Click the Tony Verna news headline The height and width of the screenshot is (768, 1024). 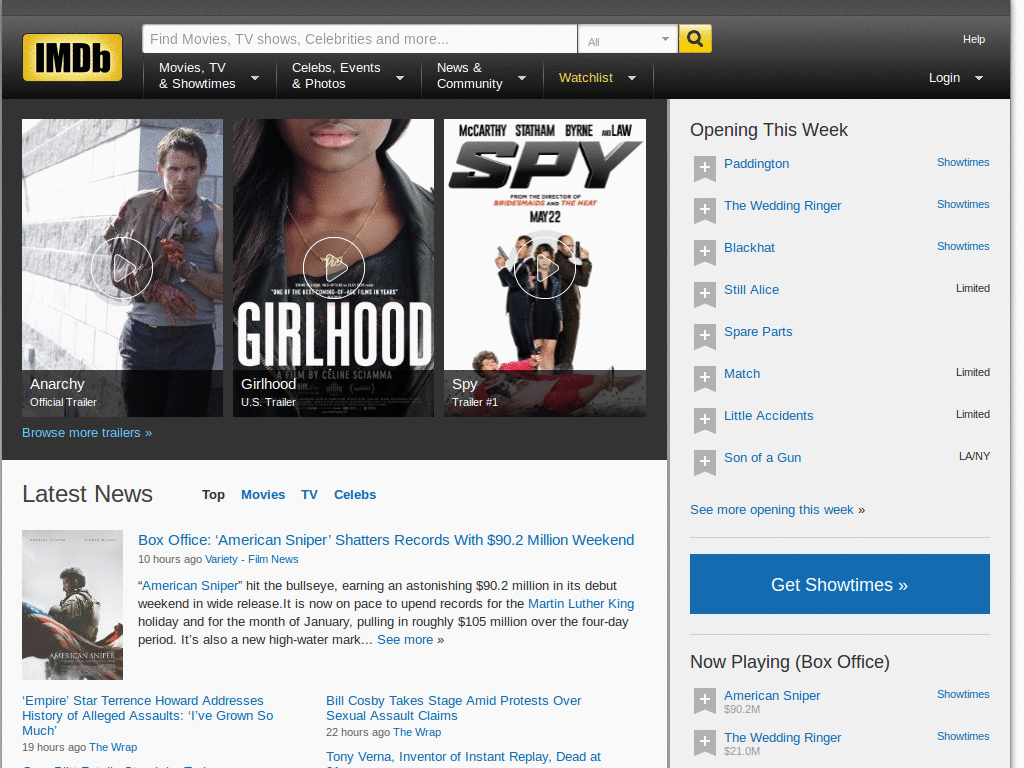463,758
